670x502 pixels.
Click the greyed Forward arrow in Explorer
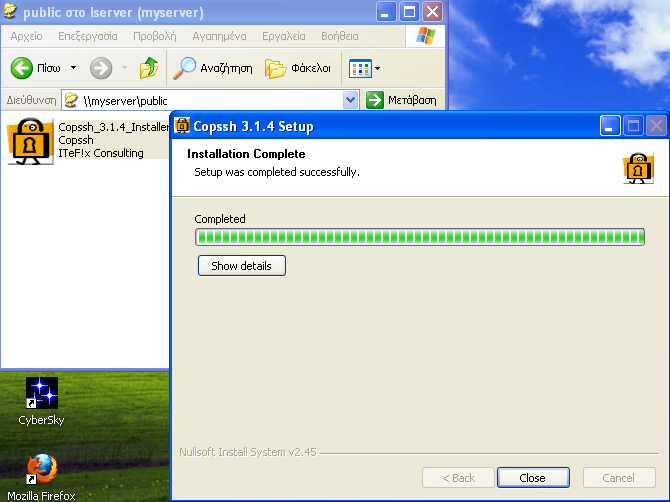101,68
